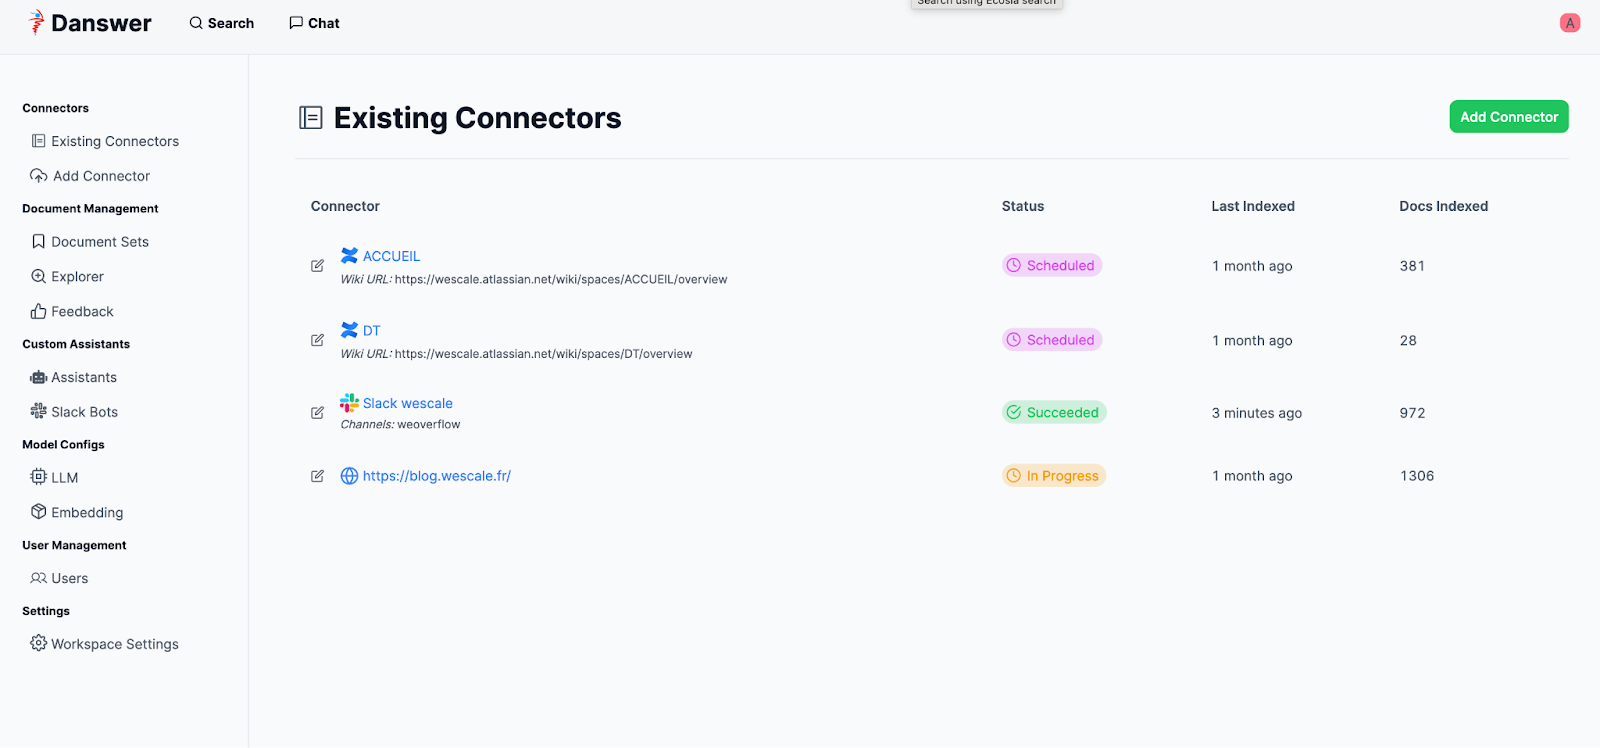Click the Add Connector cloud upload icon
This screenshot has width=1600, height=748.
click(38, 176)
